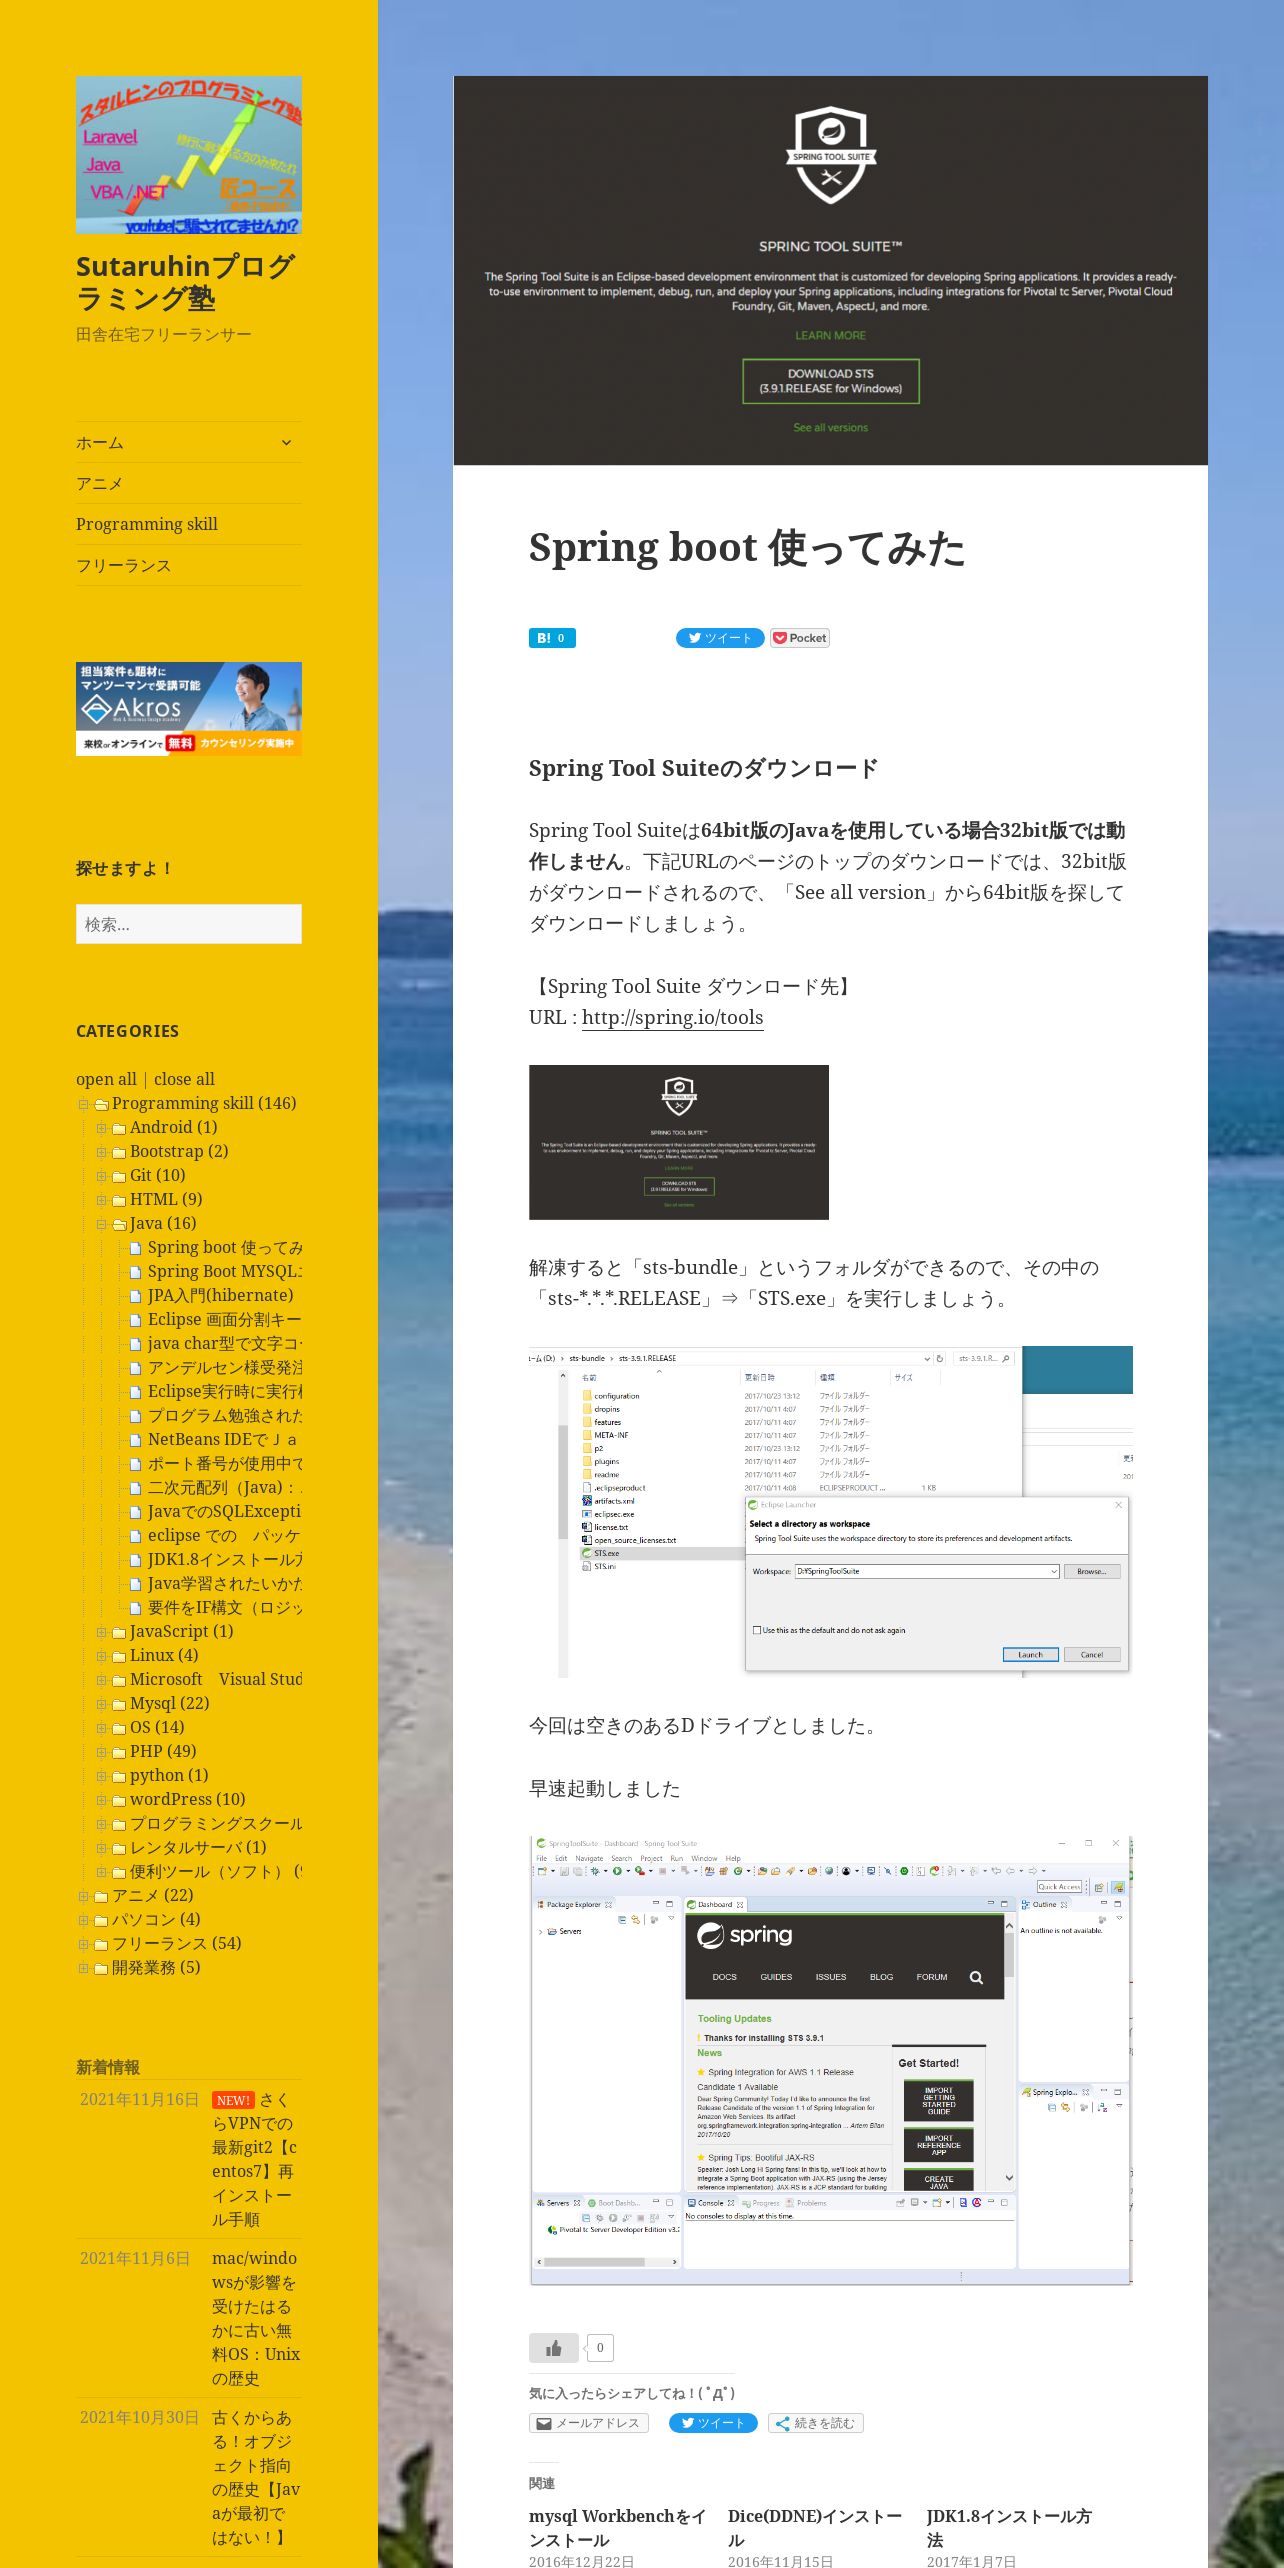The width and height of the screenshot is (1284, 2568).
Task: Open the JDK1.8インストール post in tree
Action: (225, 1559)
